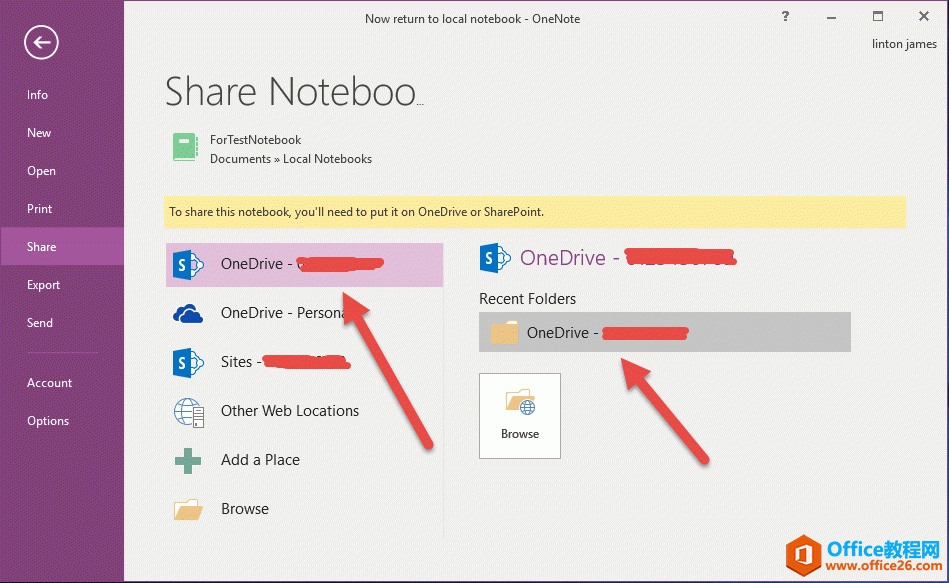Click the blue cloud OneDrive Personal icon
The image size is (949, 583).
pos(188,314)
